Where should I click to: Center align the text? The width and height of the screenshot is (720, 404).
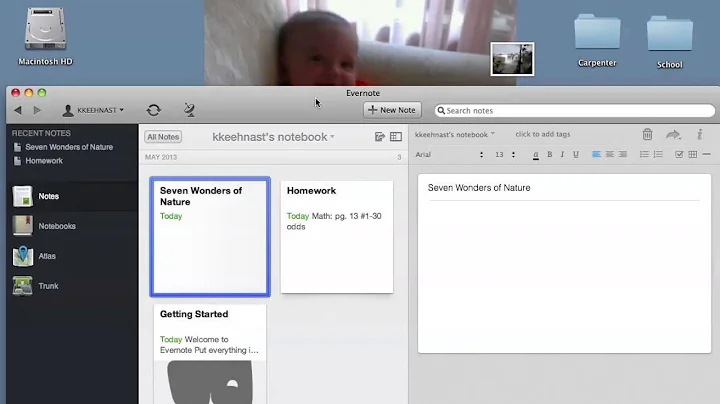609,154
